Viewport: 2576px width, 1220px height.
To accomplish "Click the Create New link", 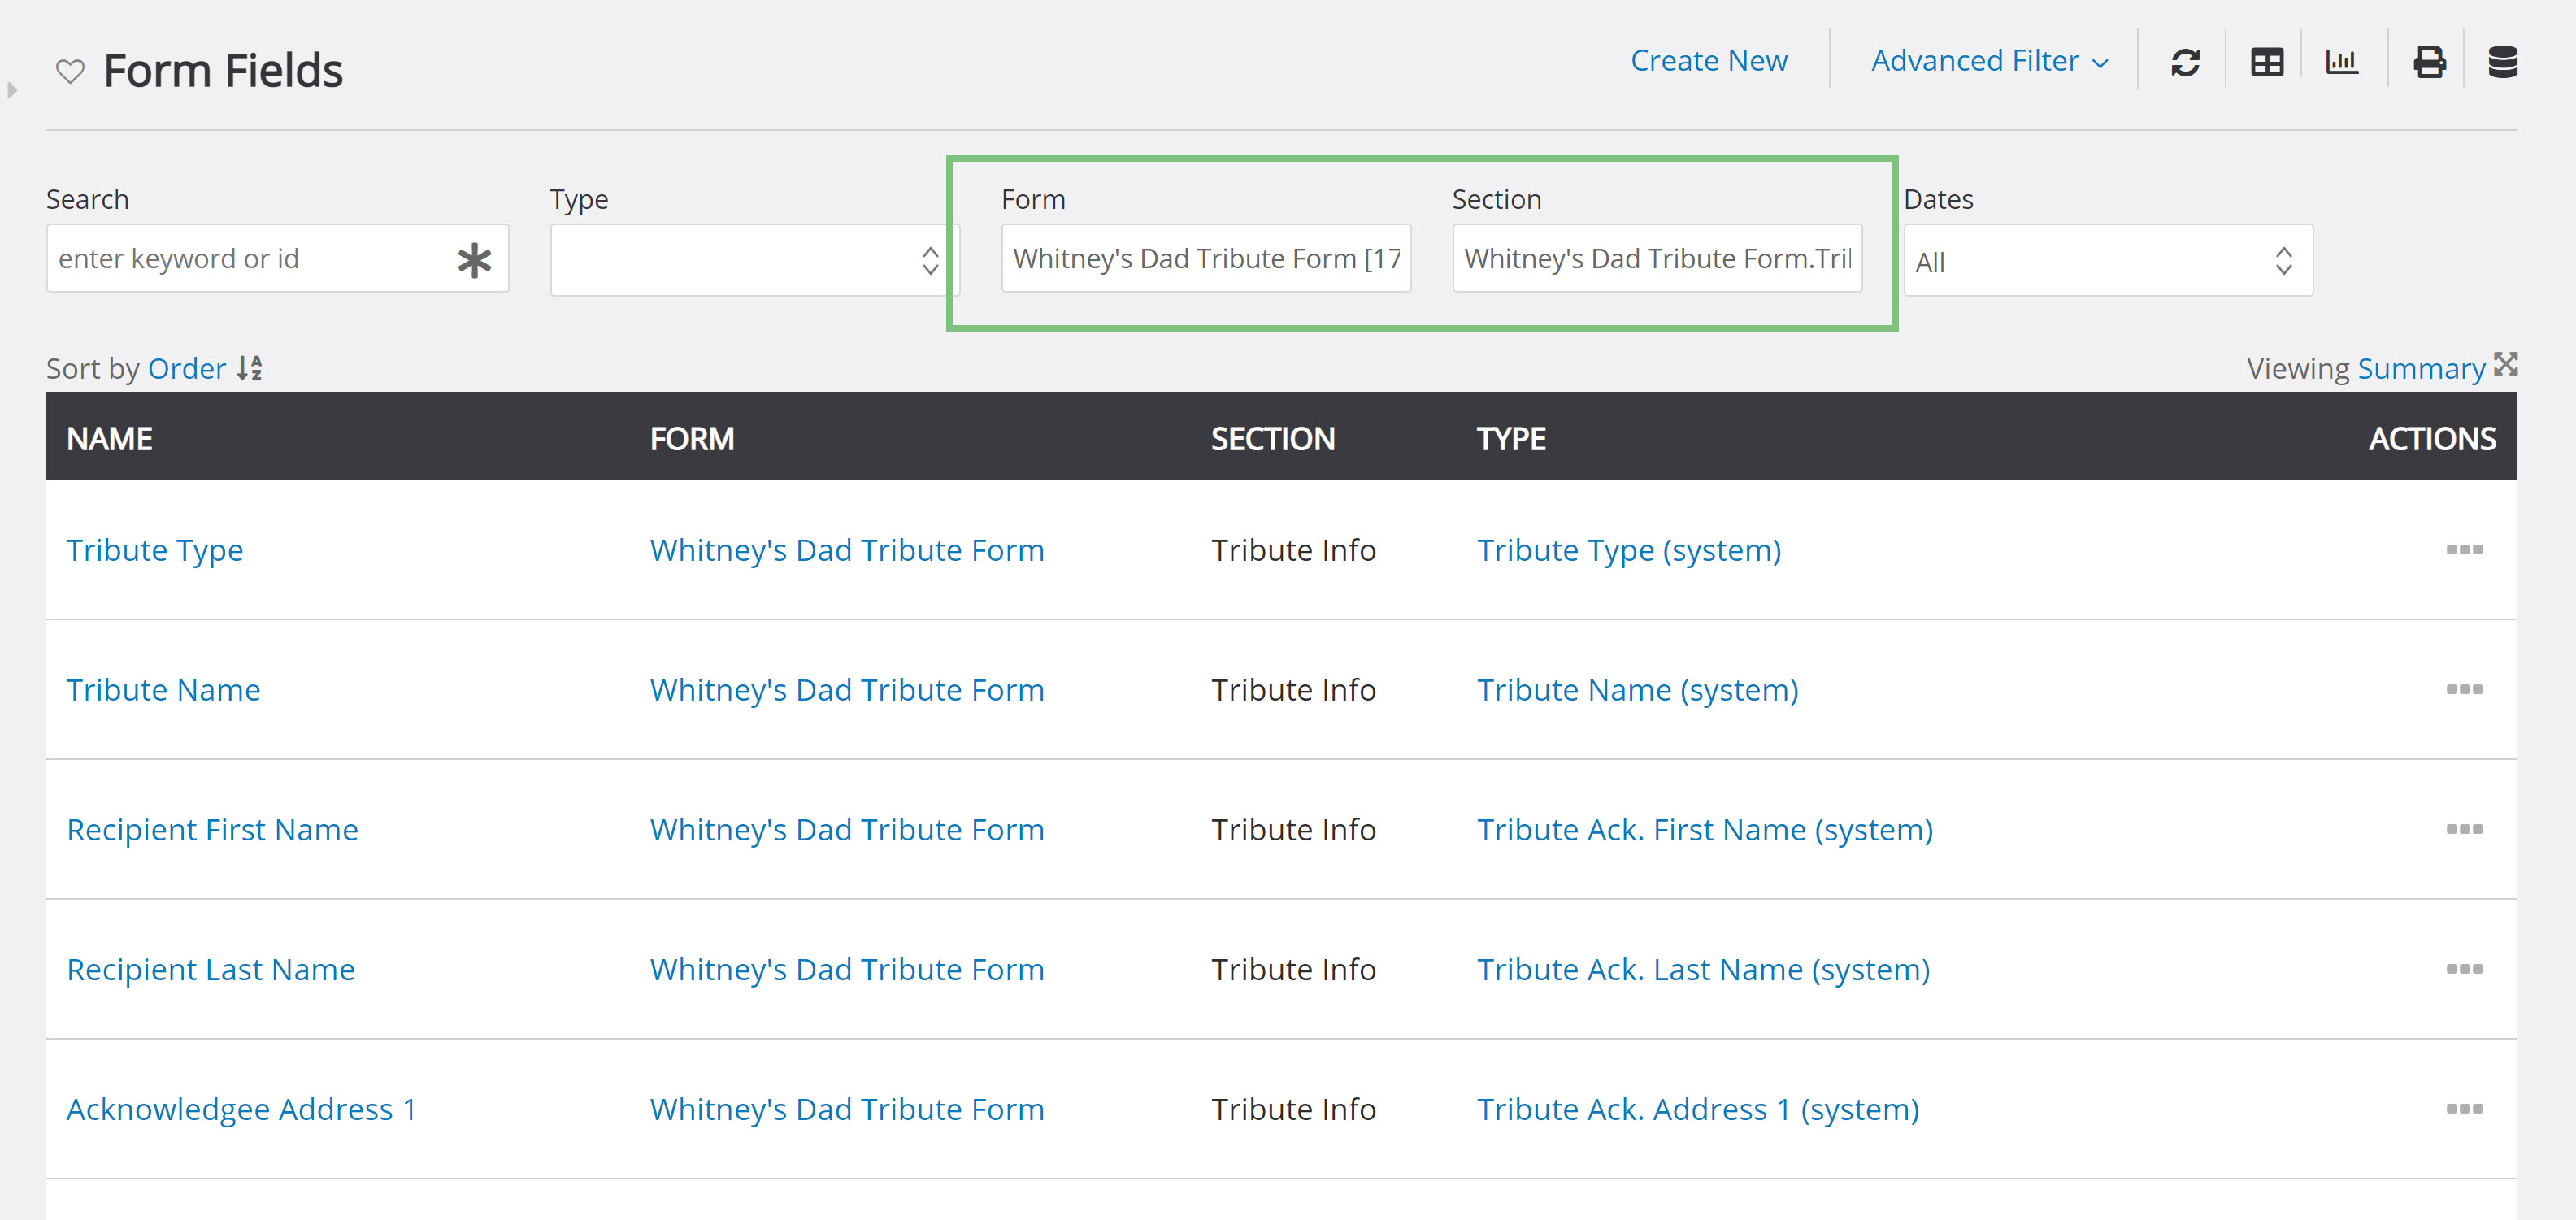I will tap(1708, 61).
